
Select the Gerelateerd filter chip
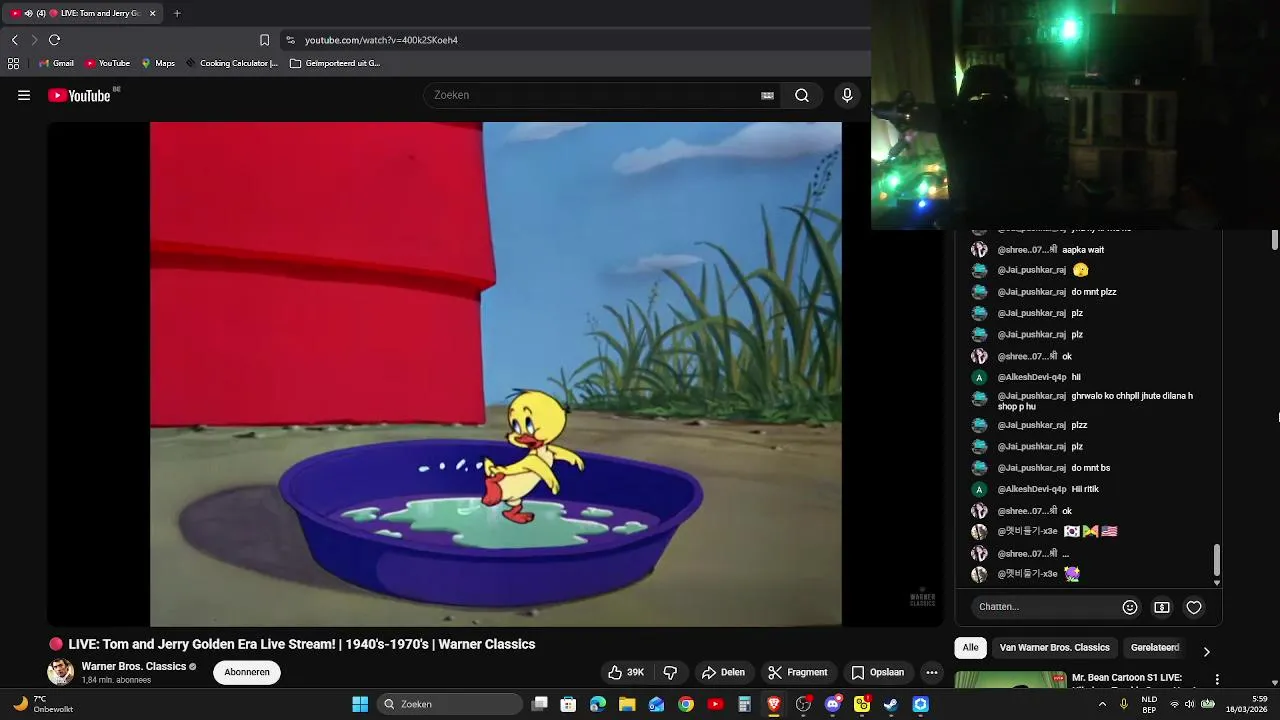click(x=1155, y=648)
